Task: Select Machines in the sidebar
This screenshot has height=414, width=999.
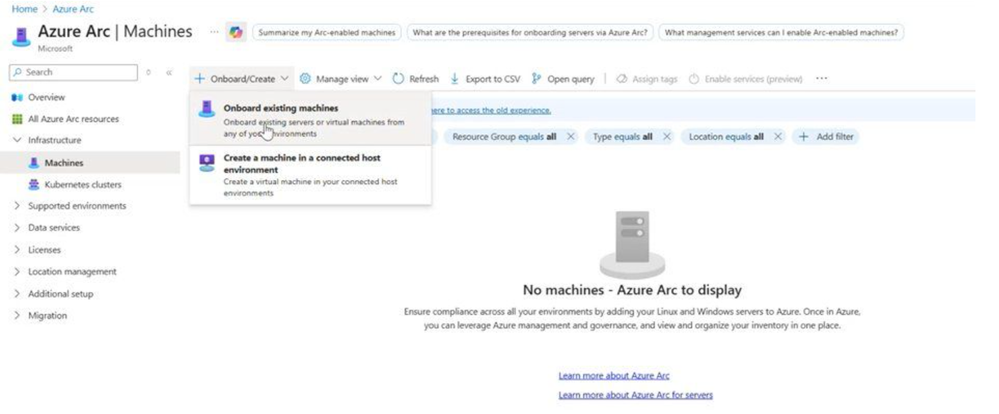Action: click(64, 163)
